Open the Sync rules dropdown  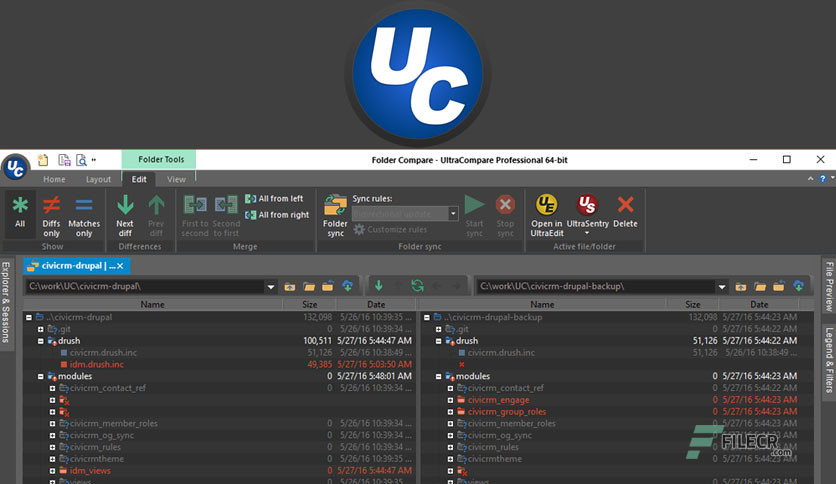[453, 213]
